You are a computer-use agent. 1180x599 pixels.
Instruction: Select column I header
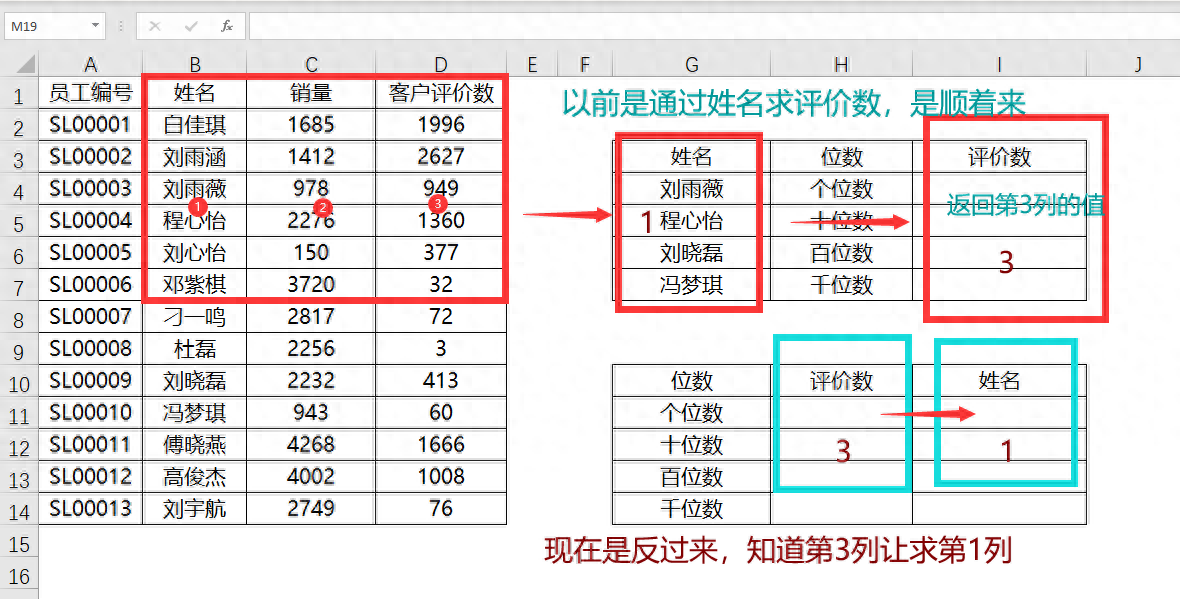(x=999, y=65)
